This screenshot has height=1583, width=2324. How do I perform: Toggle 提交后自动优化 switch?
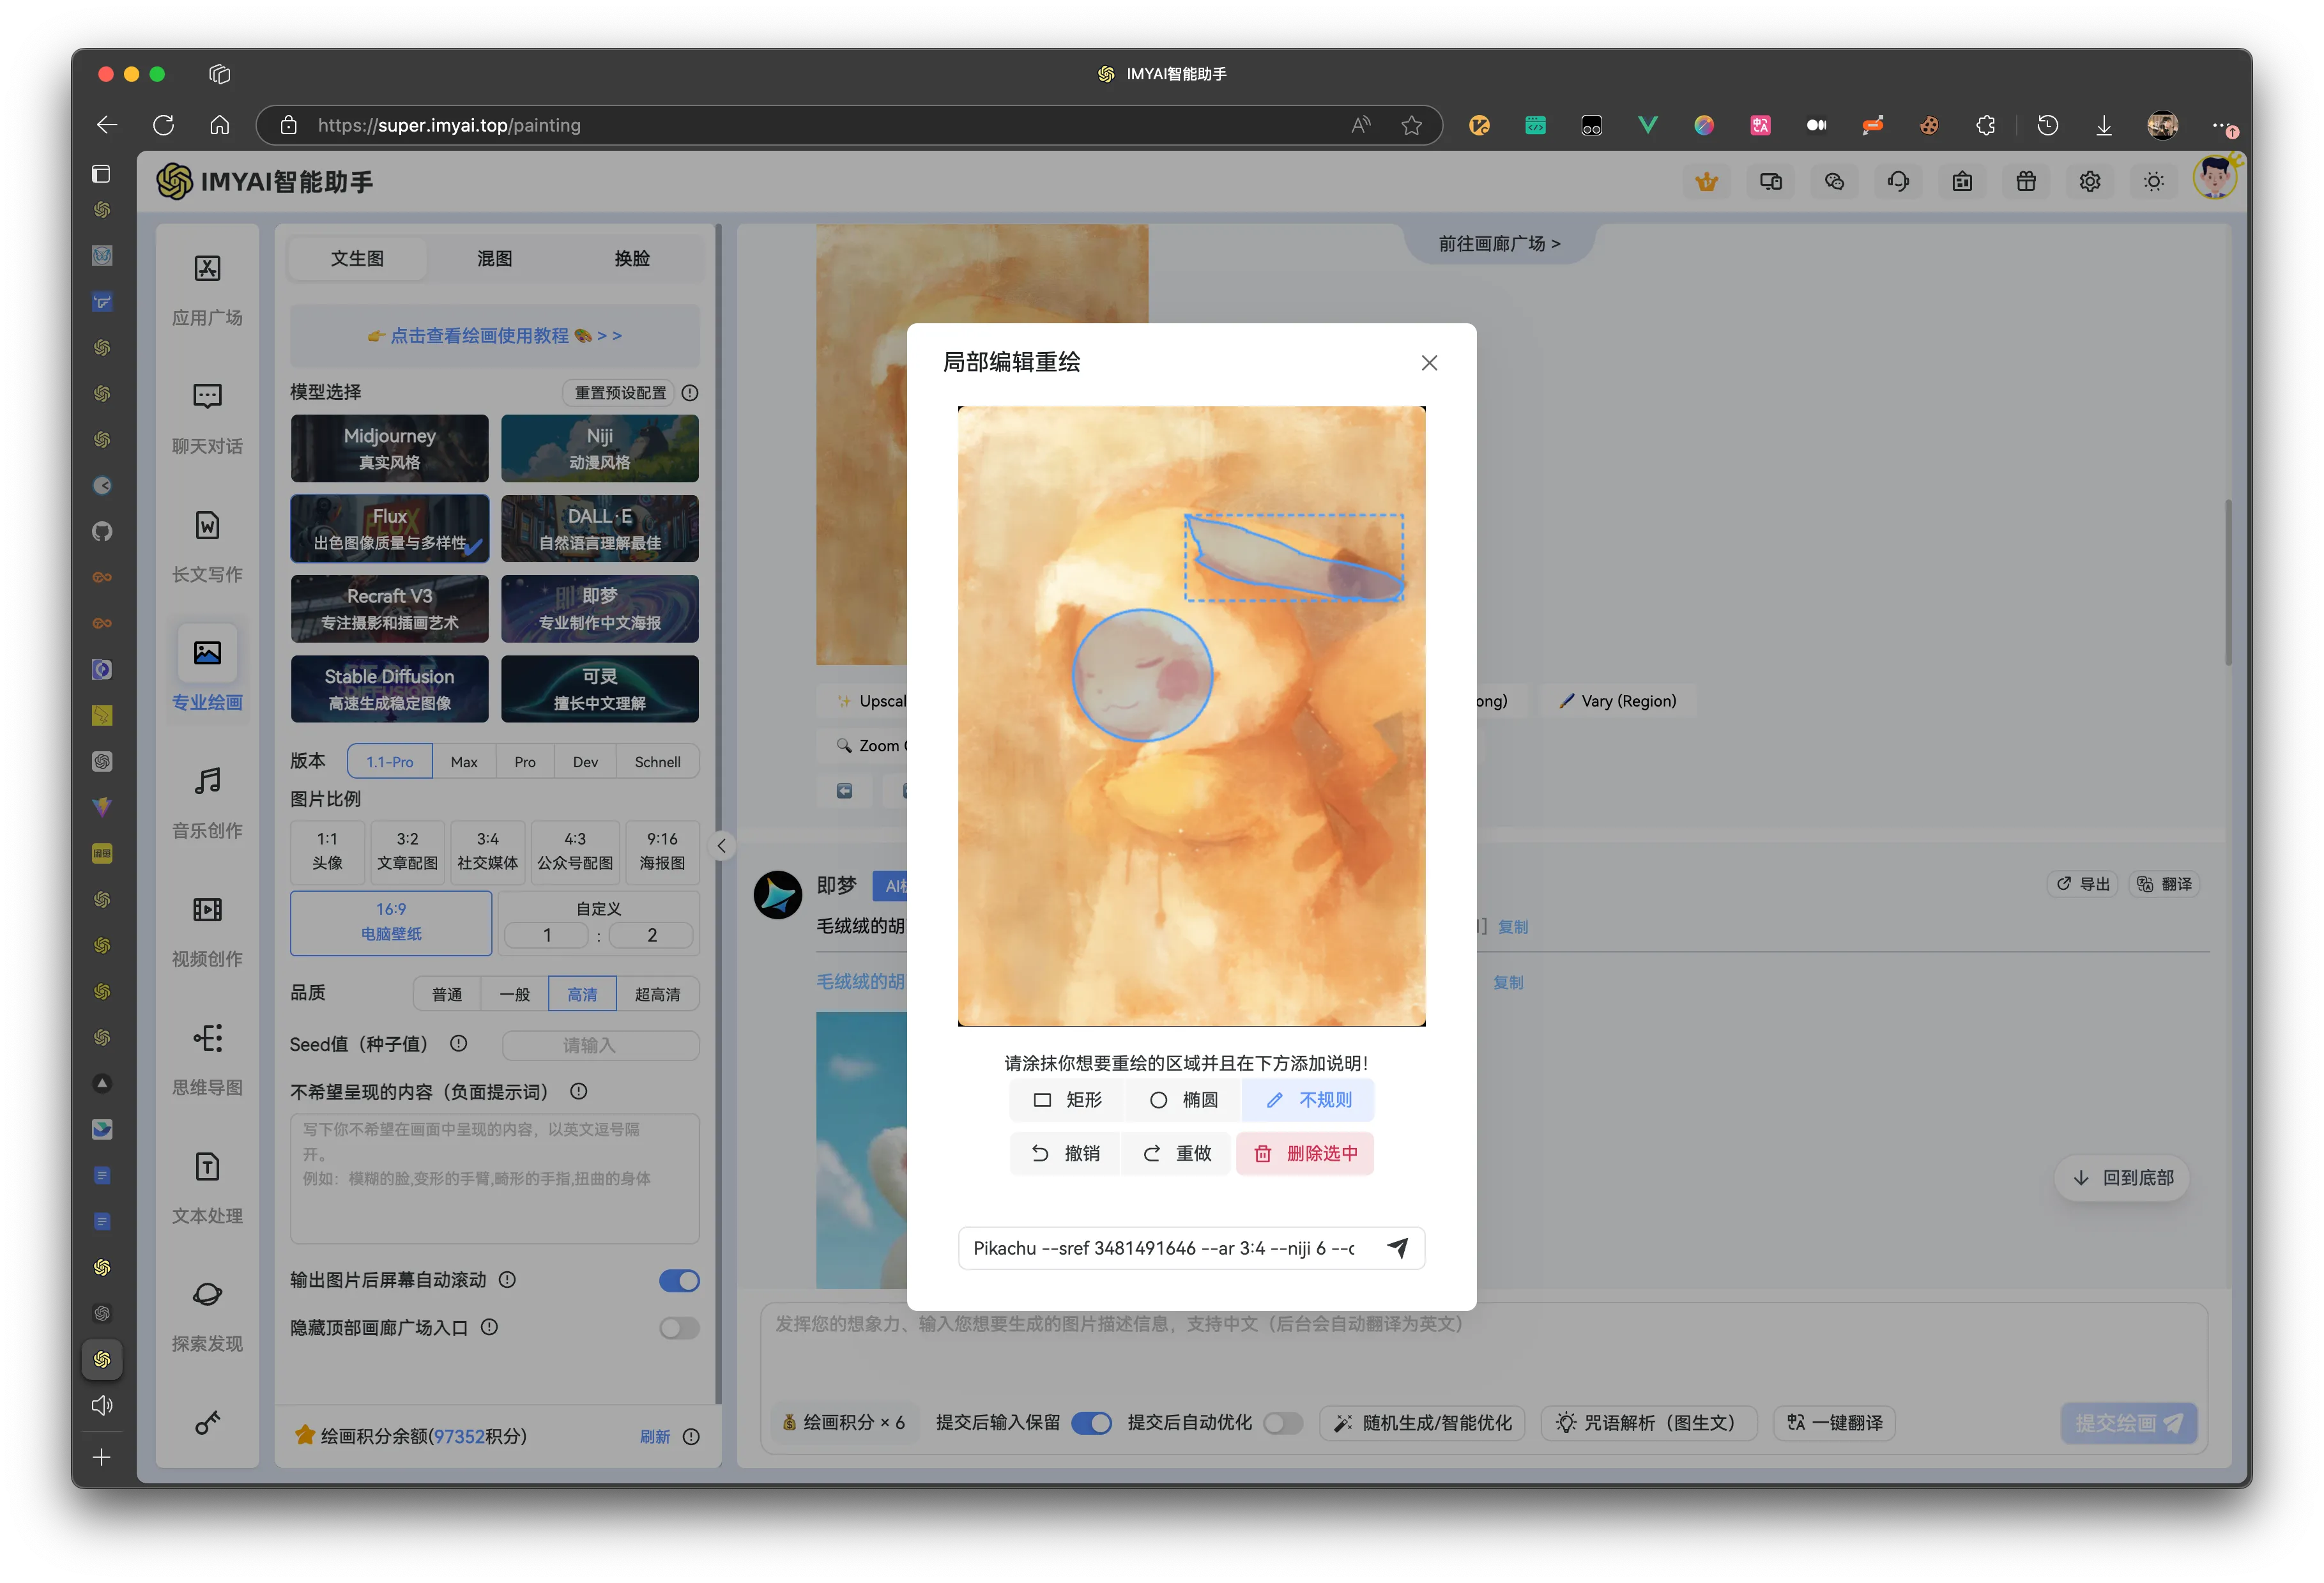(x=1283, y=1423)
